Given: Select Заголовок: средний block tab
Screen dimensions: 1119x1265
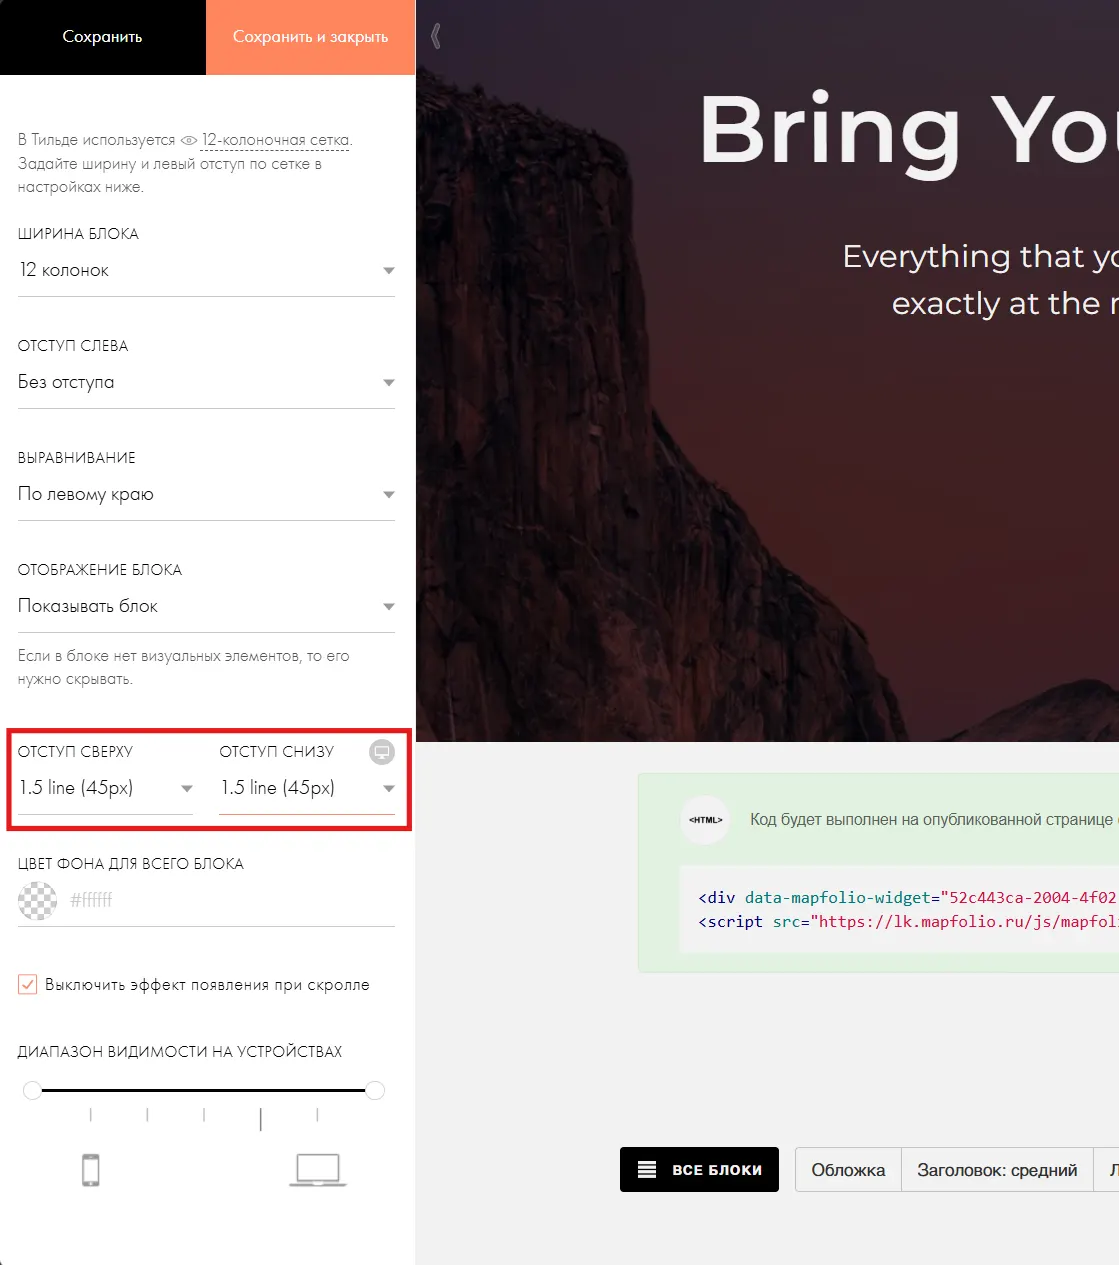Looking at the screenshot, I should 997,1170.
